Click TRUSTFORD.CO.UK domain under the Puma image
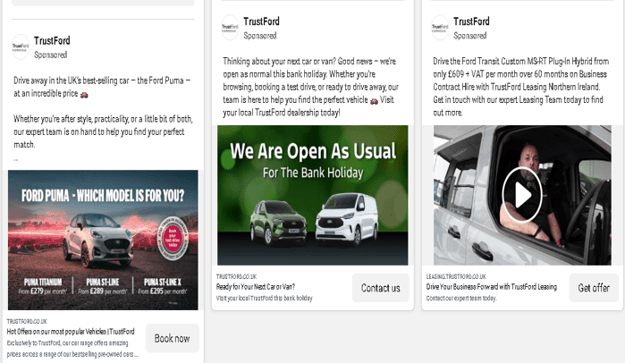 pyautogui.click(x=27, y=322)
